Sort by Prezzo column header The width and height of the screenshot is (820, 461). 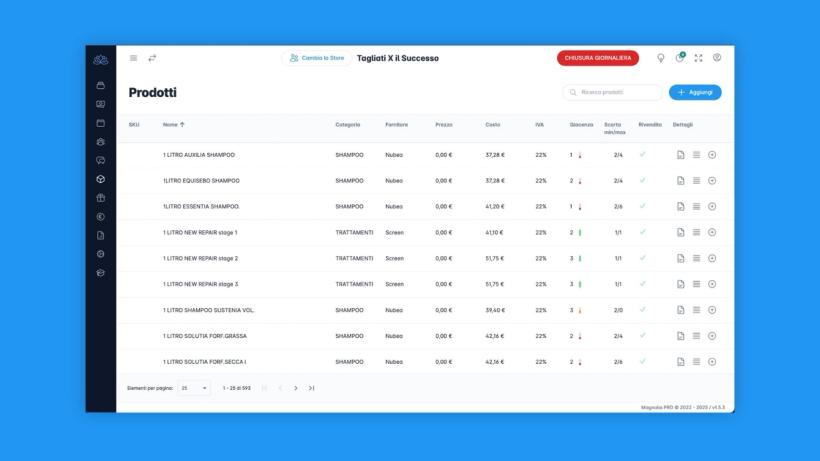pyautogui.click(x=444, y=124)
